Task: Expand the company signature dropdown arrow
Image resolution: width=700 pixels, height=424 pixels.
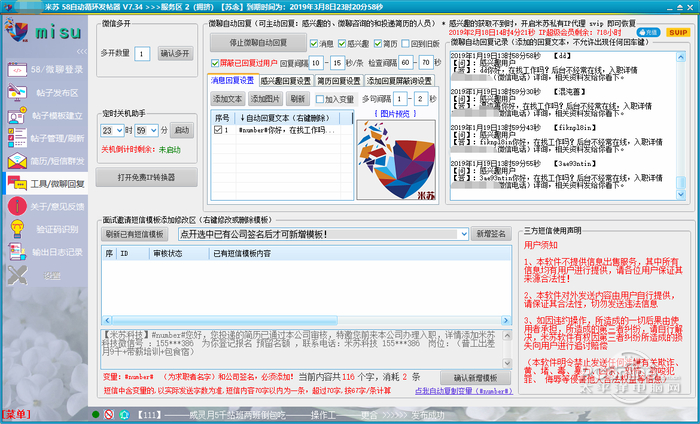Action: pos(463,234)
